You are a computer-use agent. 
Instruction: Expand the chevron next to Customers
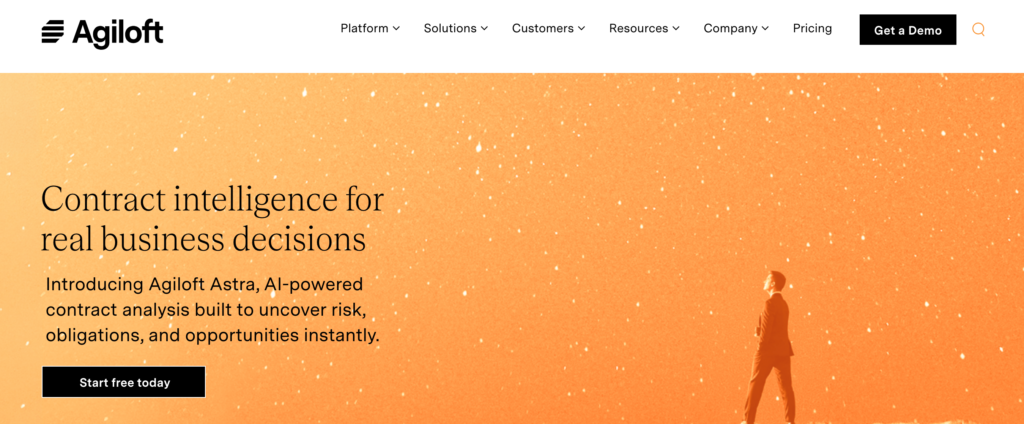click(581, 29)
